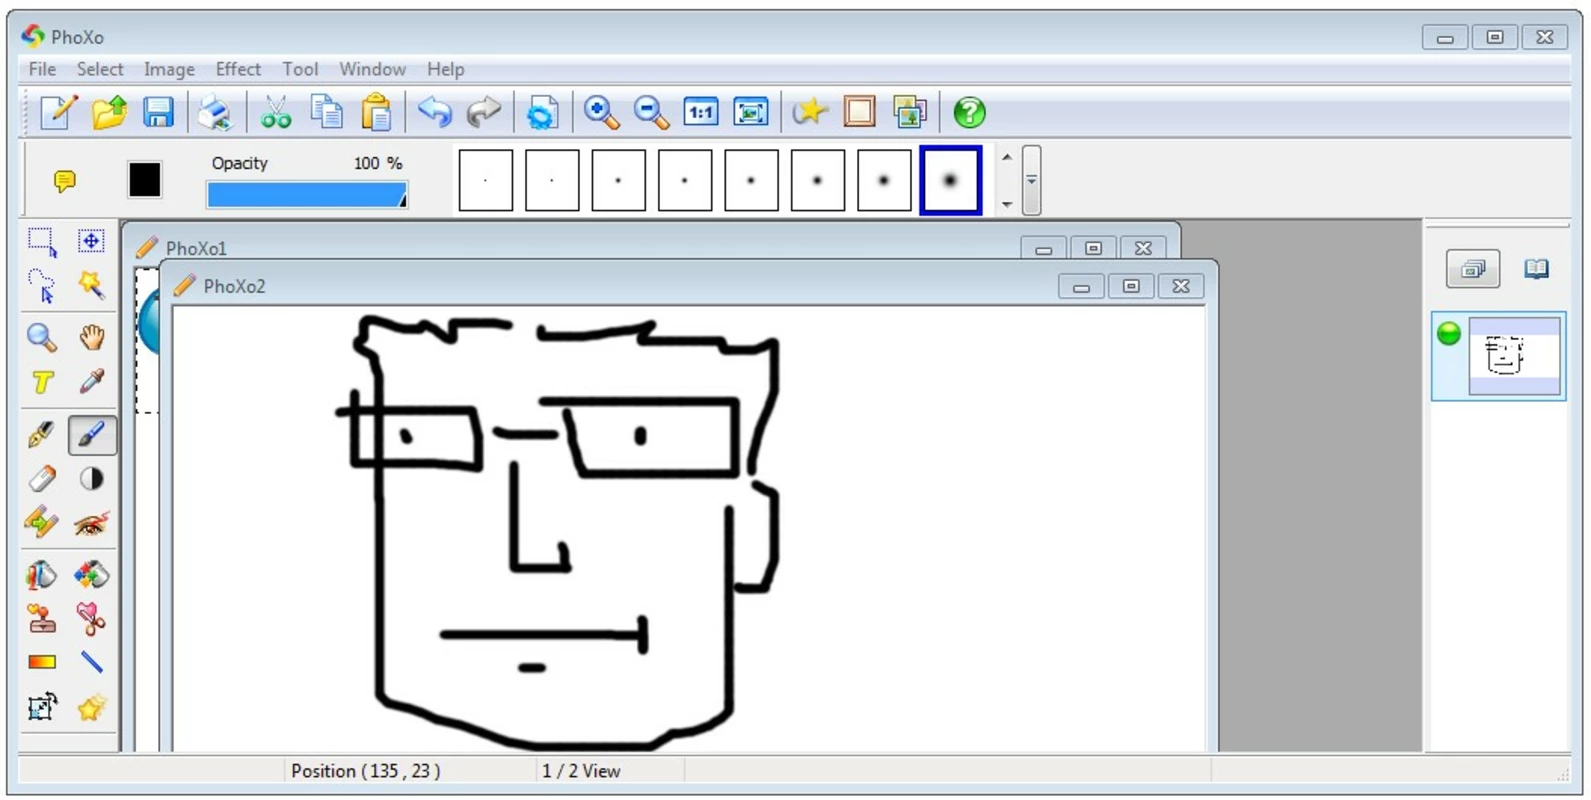Screen dimensions: 1591x800
Task: Select the face sketch layer thumbnail
Action: (1514, 356)
